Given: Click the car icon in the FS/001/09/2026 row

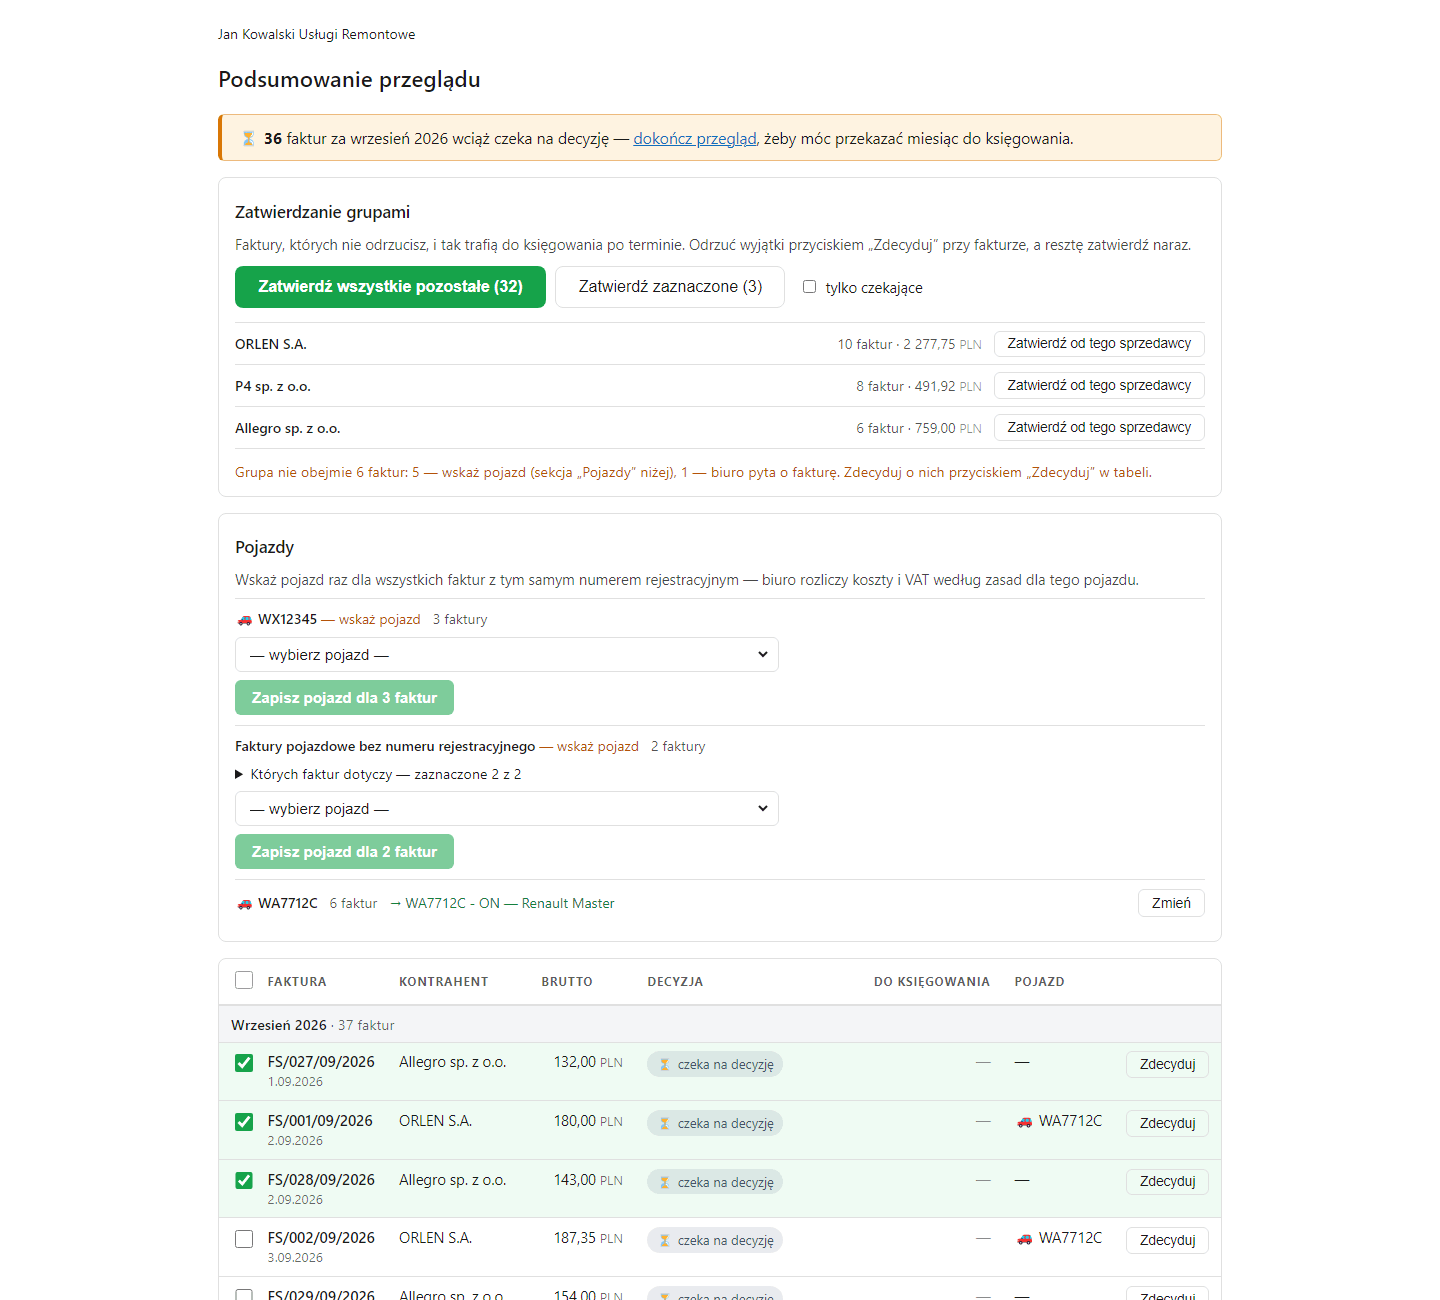Looking at the screenshot, I should (1024, 1122).
